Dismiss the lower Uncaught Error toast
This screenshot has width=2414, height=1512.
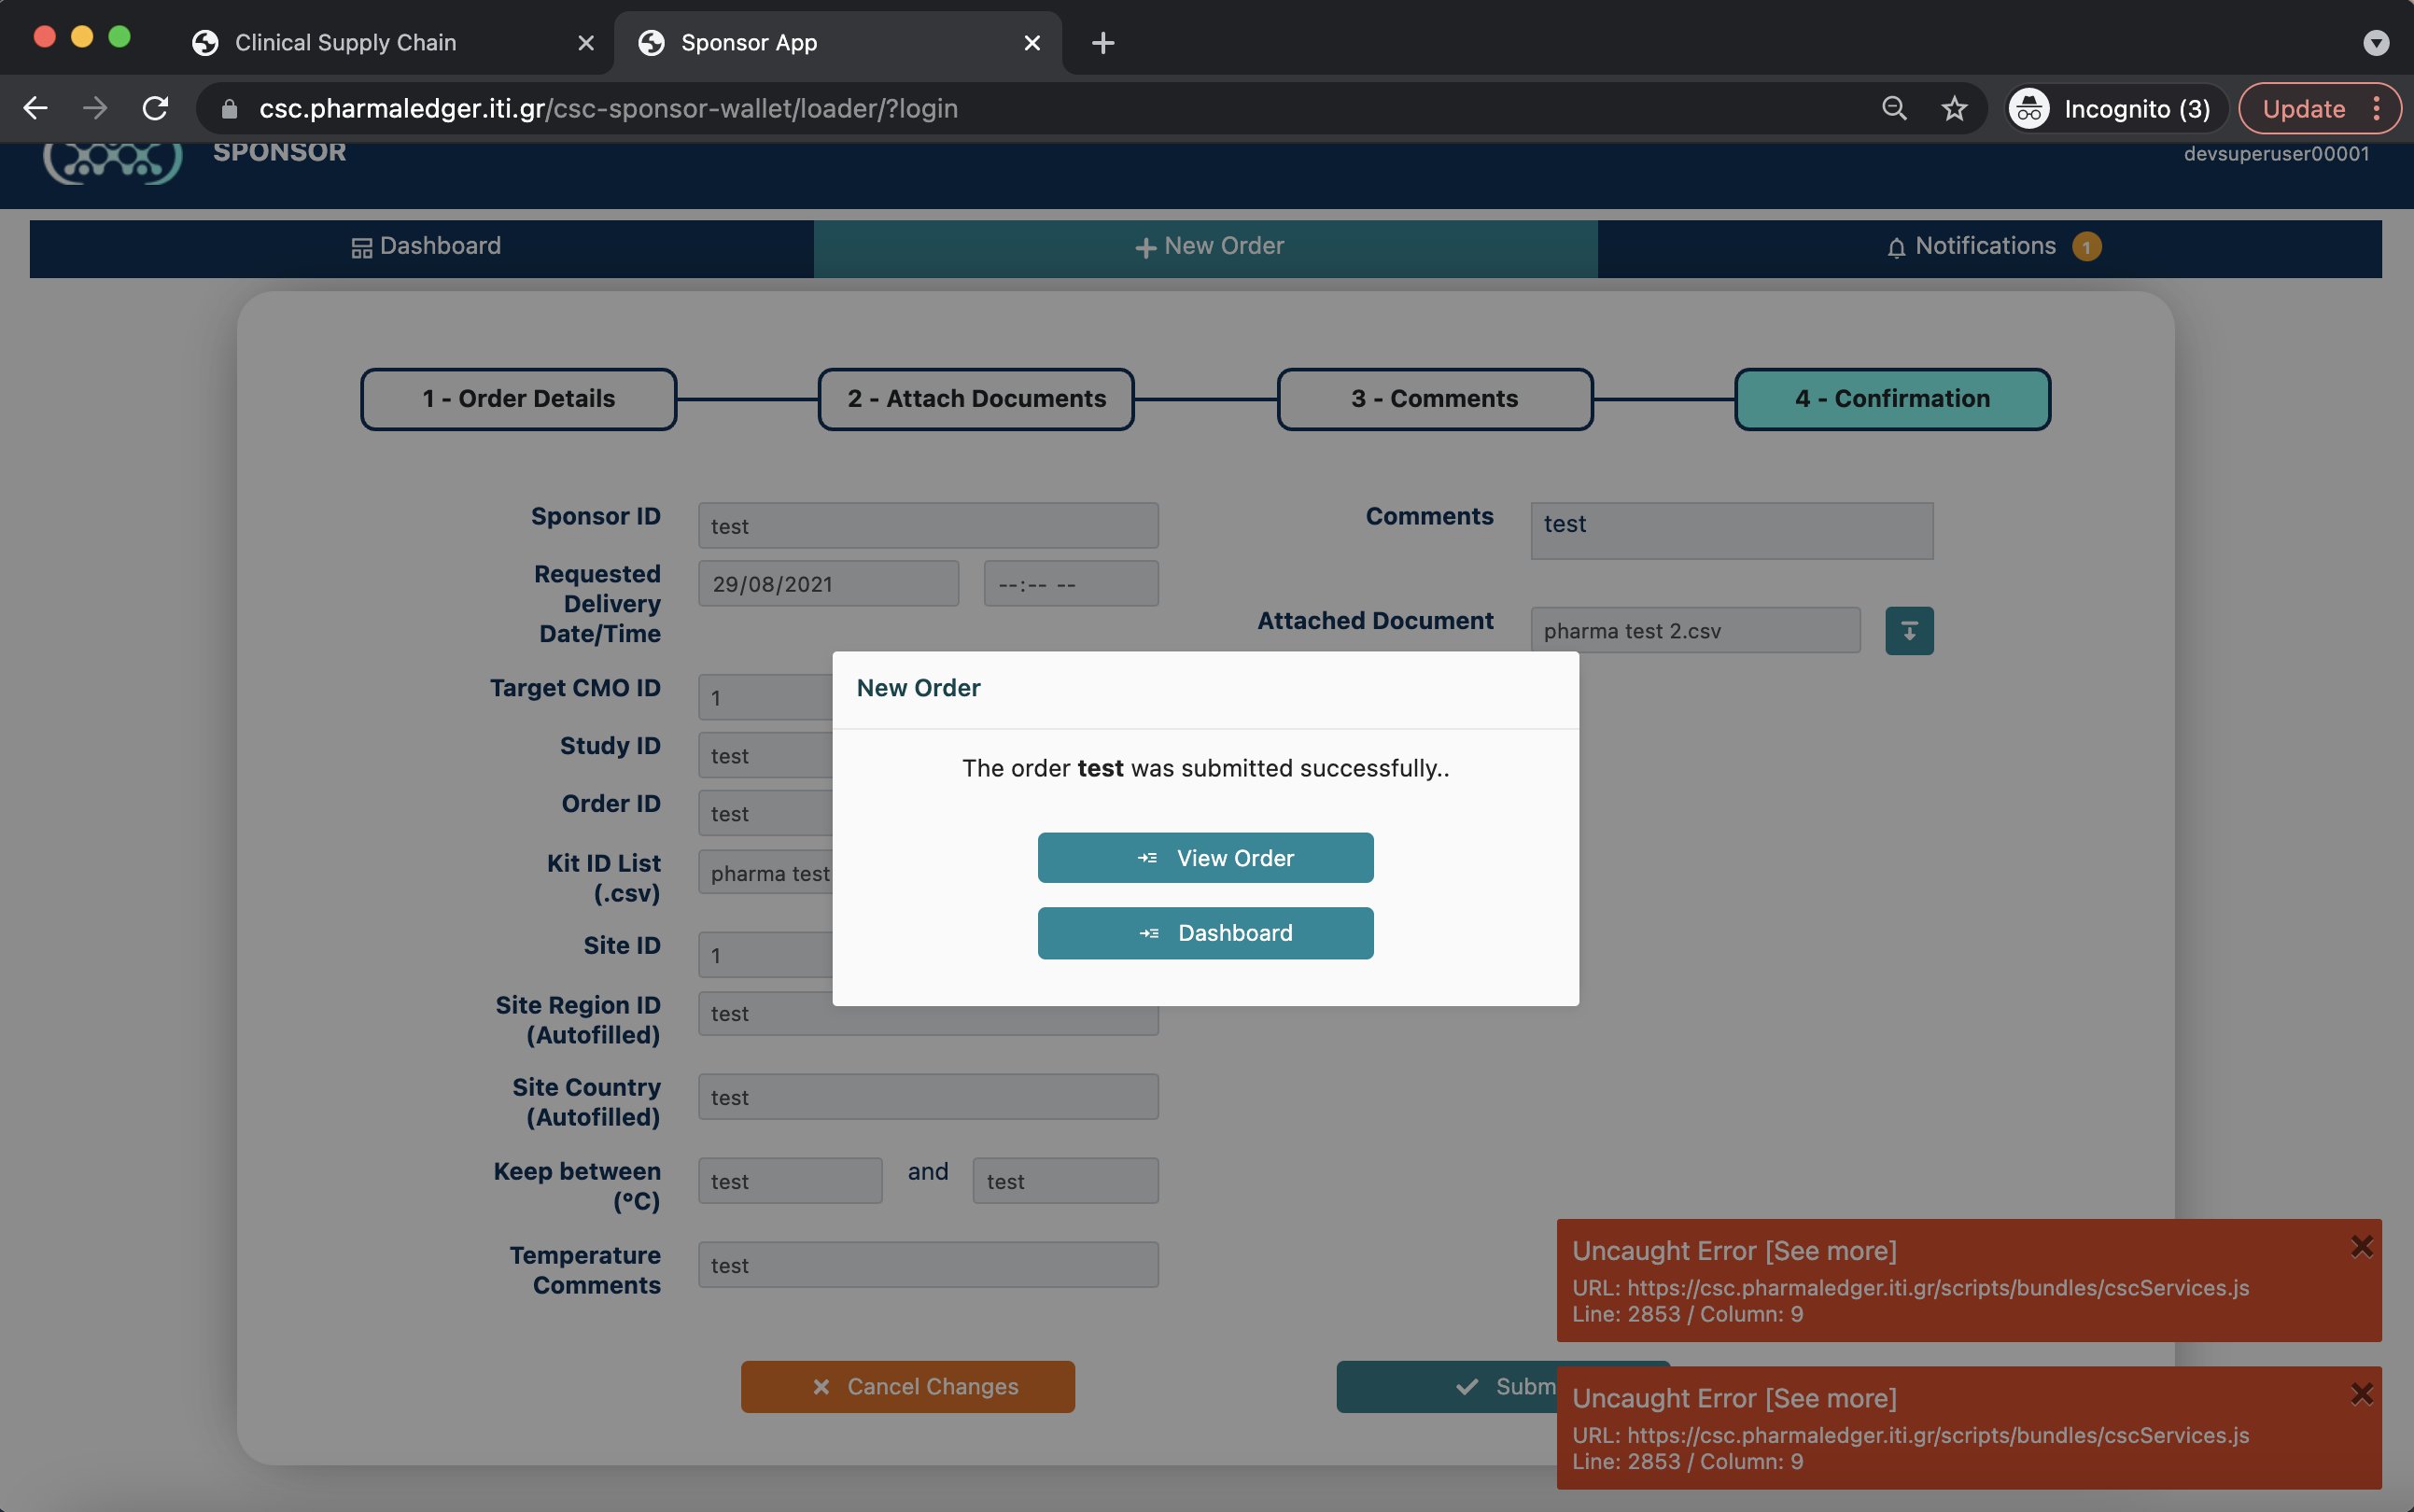[2361, 1394]
